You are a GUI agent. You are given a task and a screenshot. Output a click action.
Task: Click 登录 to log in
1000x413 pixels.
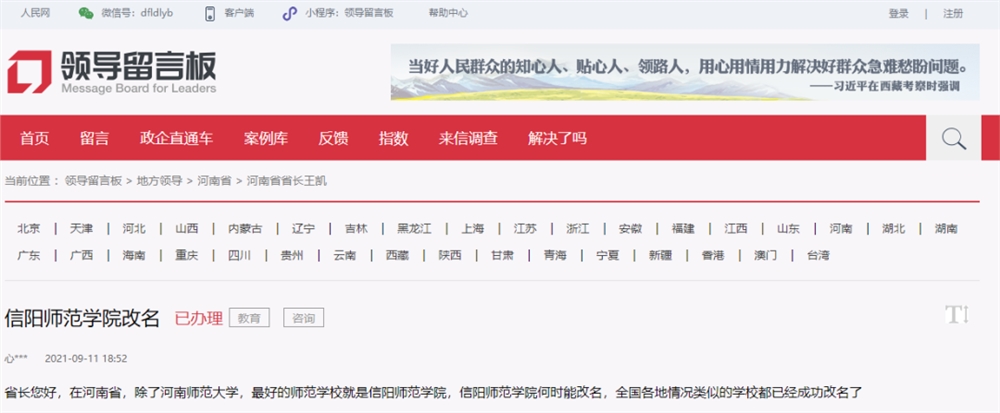coord(899,13)
